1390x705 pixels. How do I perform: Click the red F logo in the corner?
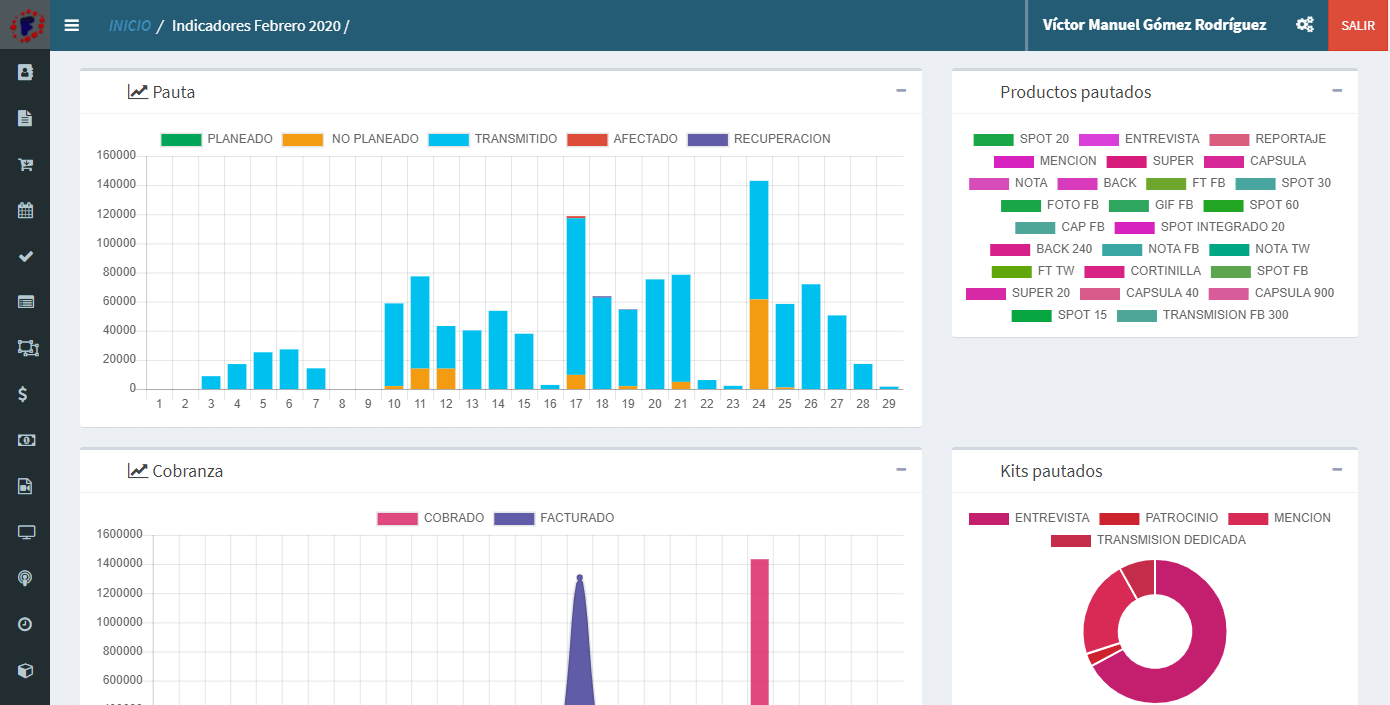(25, 25)
